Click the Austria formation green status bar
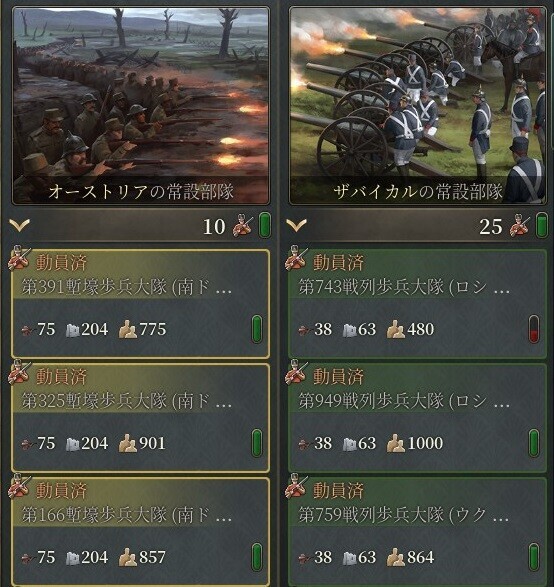Viewport: 554px width, 587px height. (265, 225)
